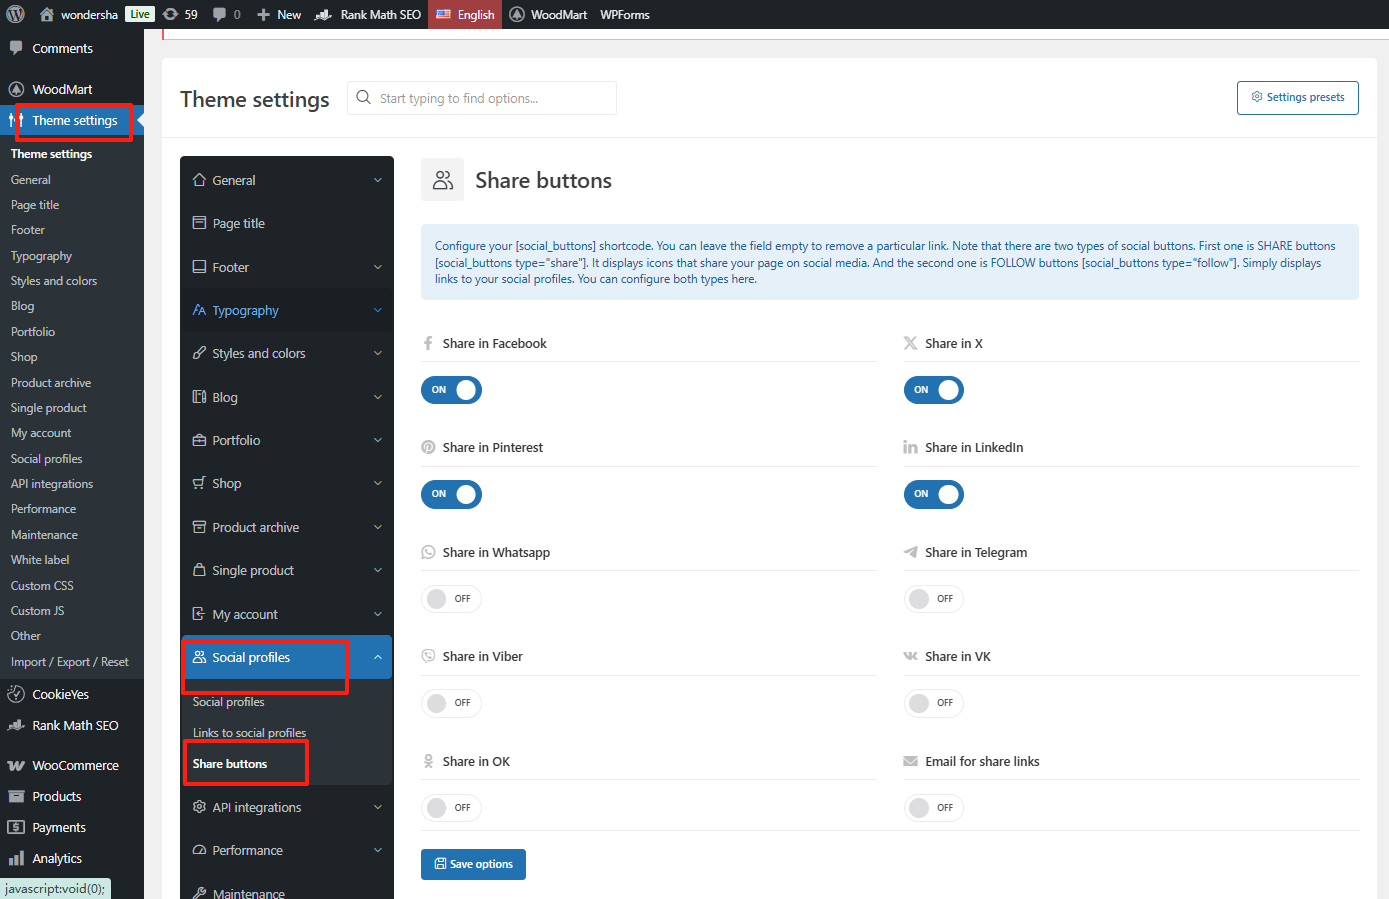Image resolution: width=1389 pixels, height=899 pixels.
Task: Open the Settings presets button
Action: [x=1297, y=98]
